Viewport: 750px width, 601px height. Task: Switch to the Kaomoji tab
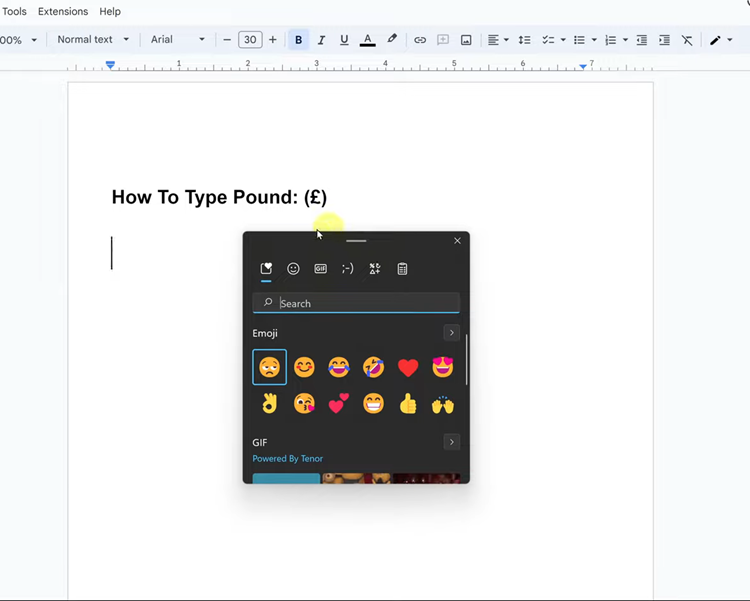(x=348, y=268)
